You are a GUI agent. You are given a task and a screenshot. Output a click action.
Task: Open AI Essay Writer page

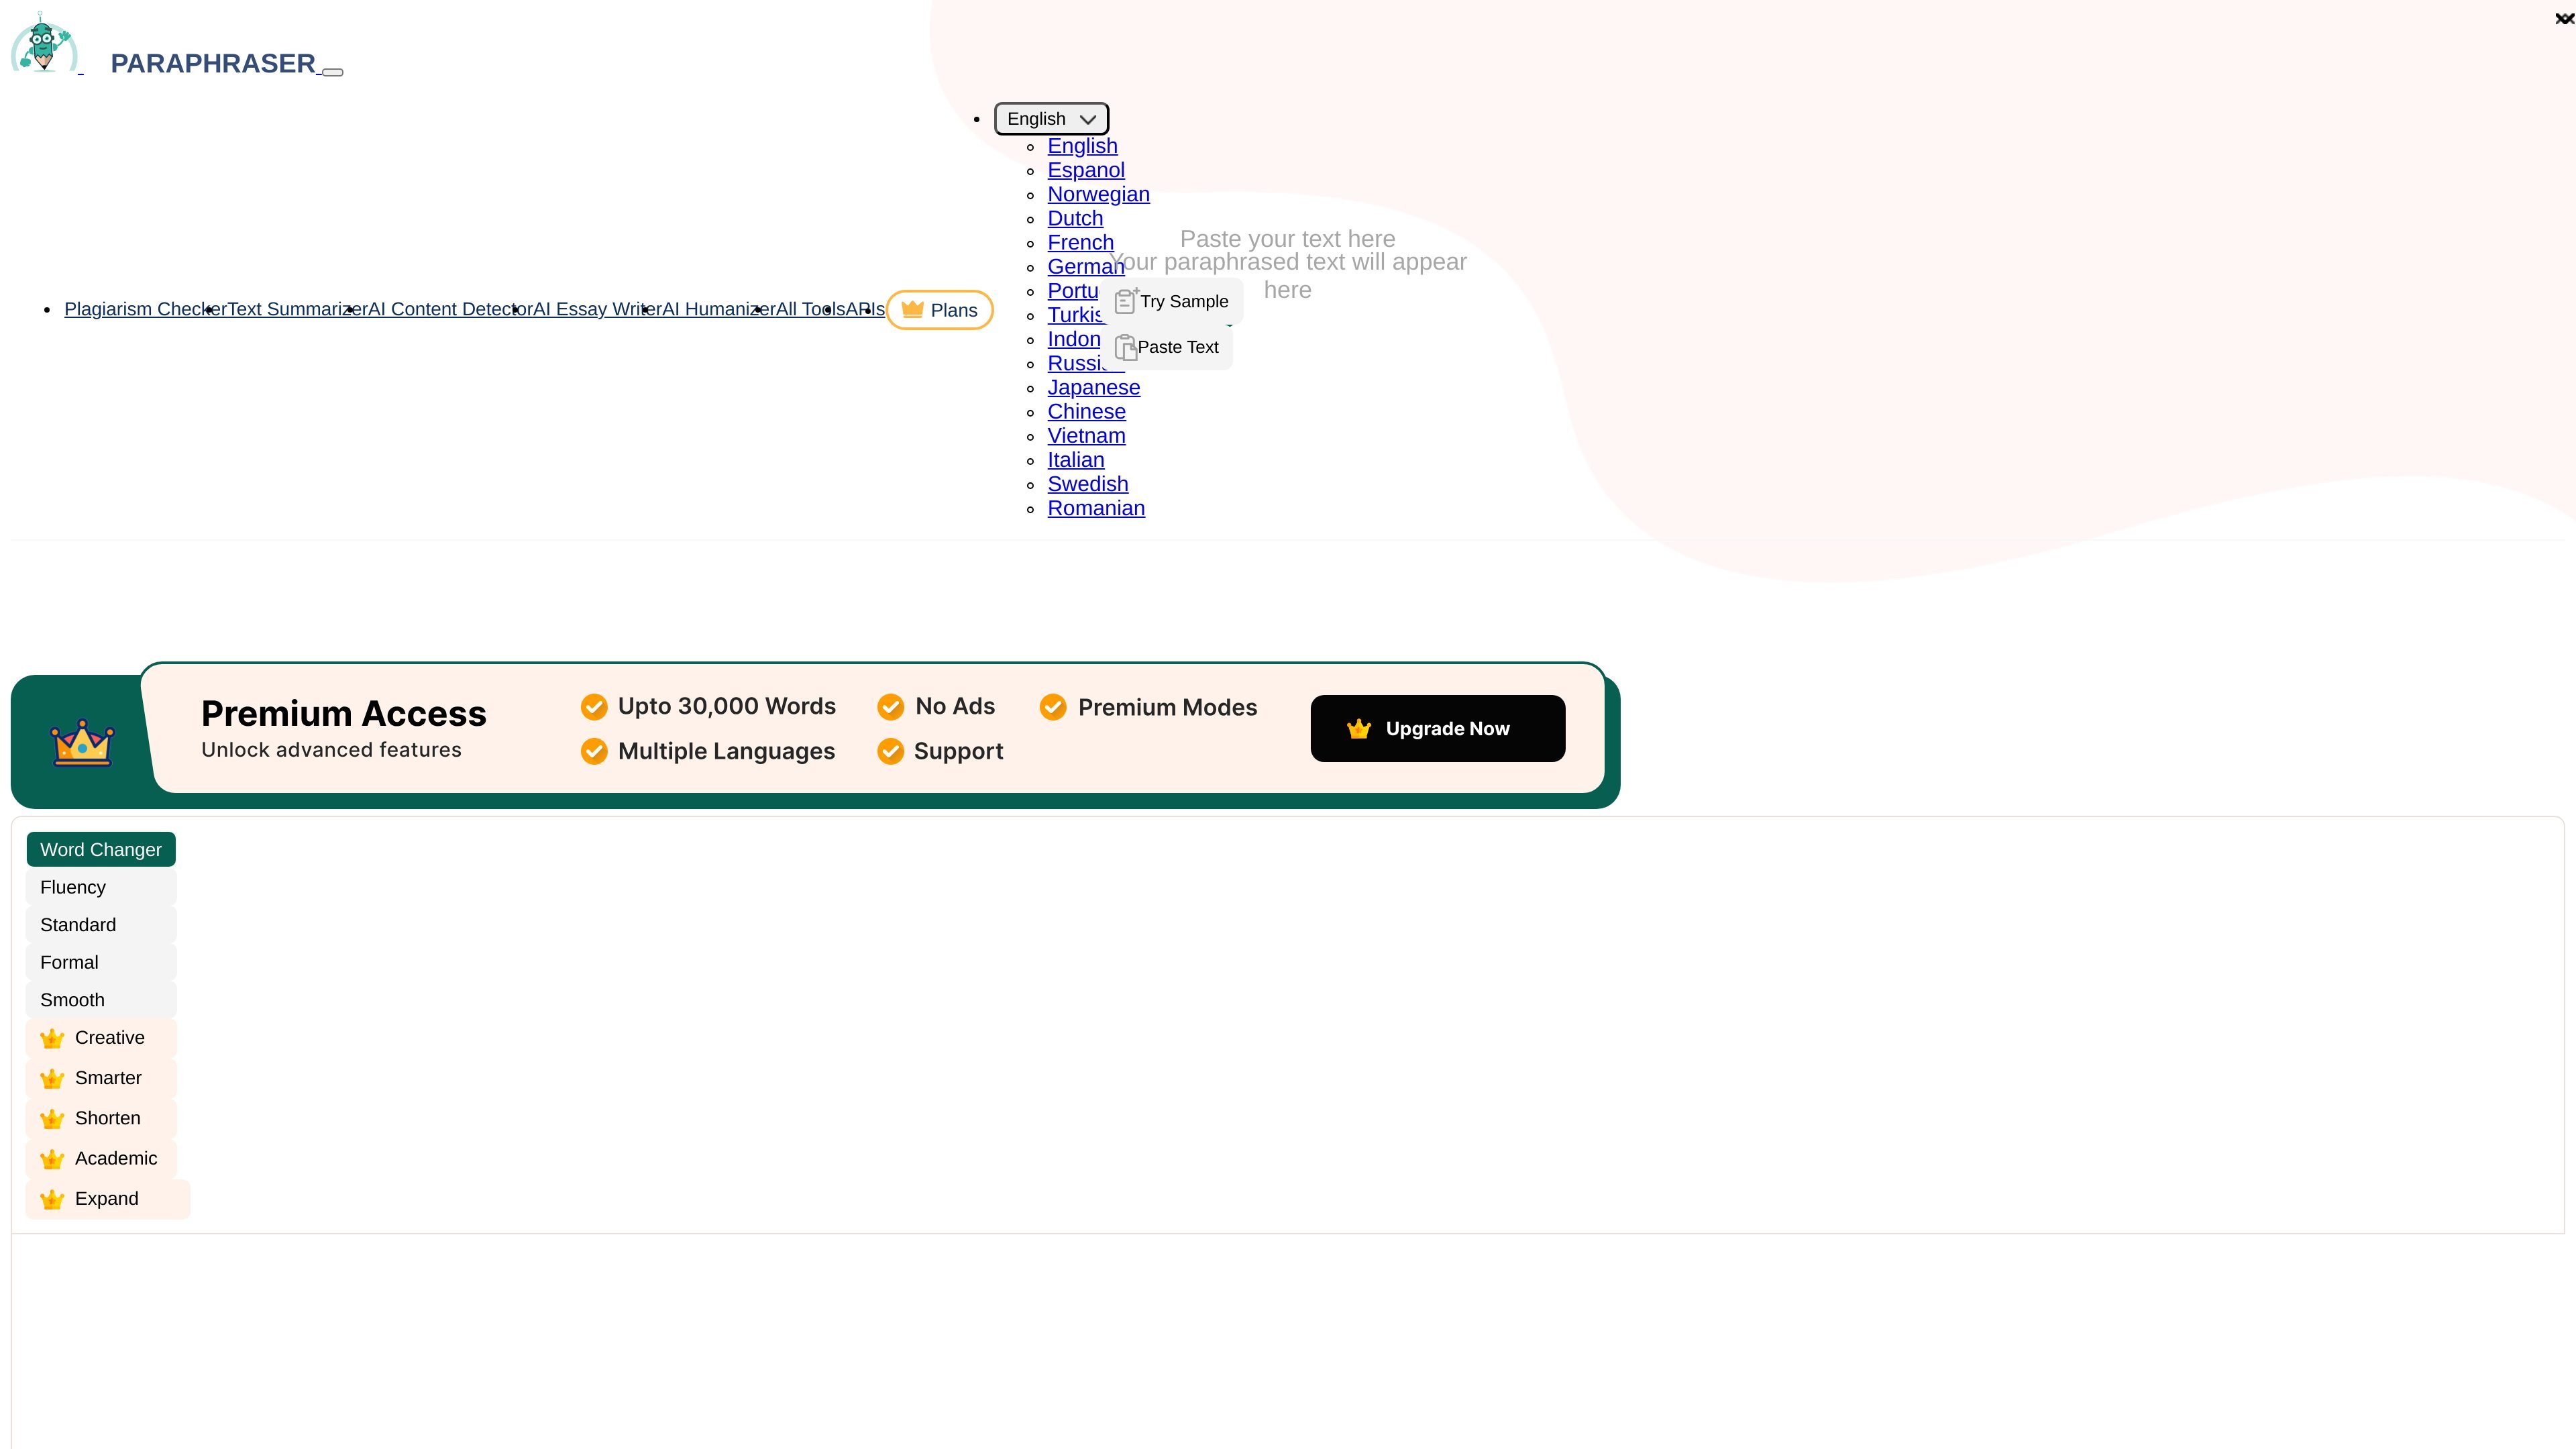(x=597, y=309)
